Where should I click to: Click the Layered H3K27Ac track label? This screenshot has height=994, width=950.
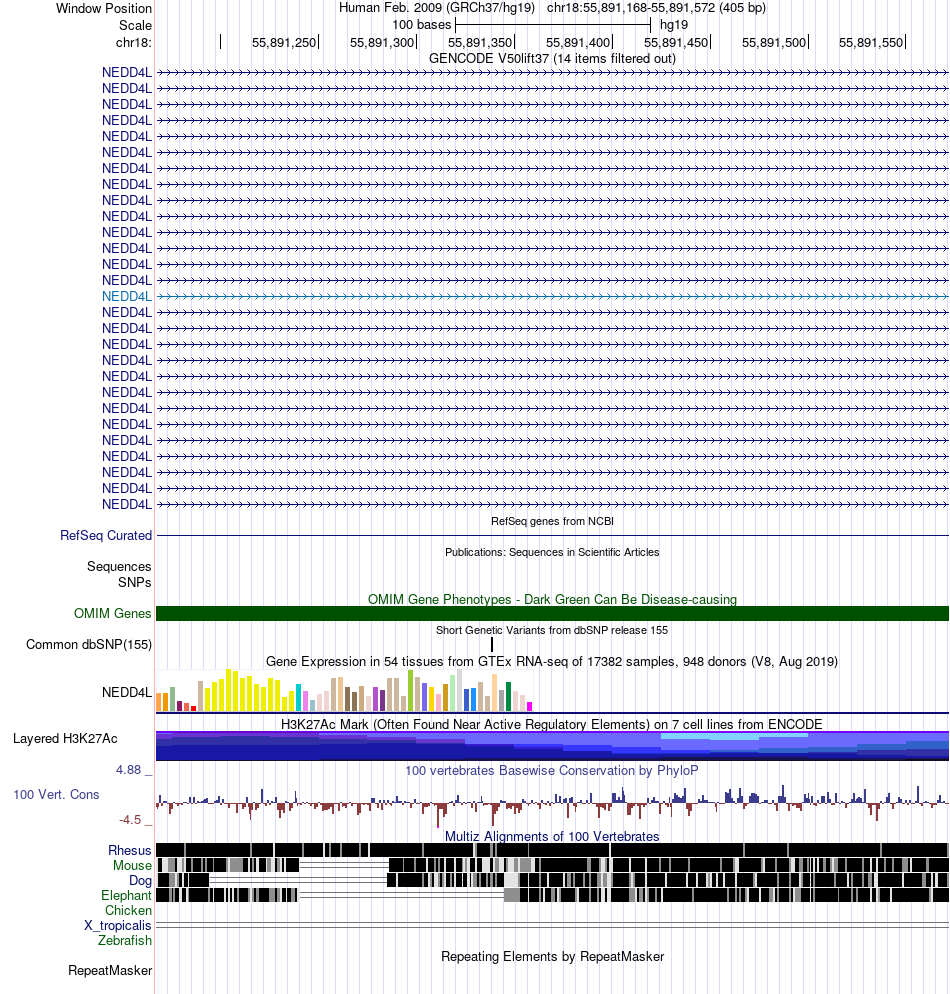tap(65, 738)
